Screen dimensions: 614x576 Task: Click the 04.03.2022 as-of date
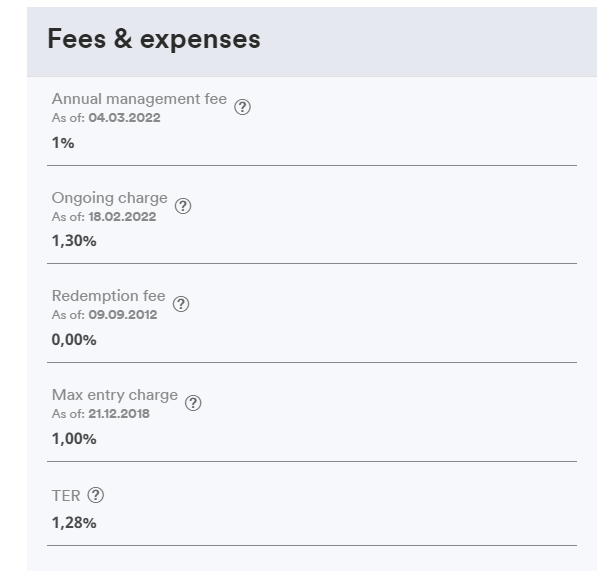123,118
